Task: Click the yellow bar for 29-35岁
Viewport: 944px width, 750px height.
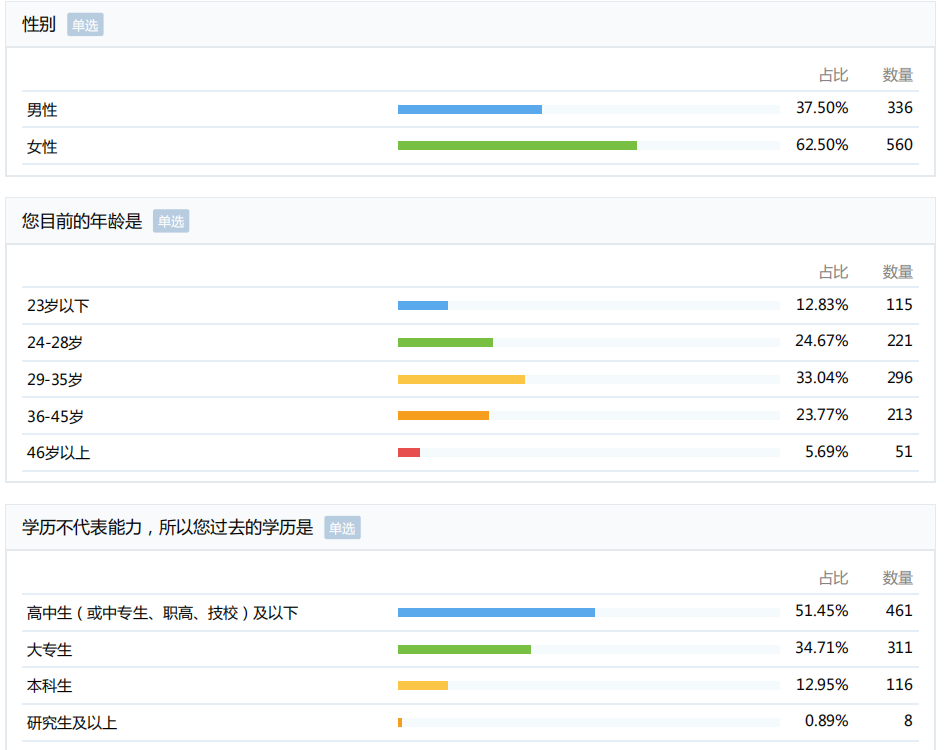Action: (460, 378)
